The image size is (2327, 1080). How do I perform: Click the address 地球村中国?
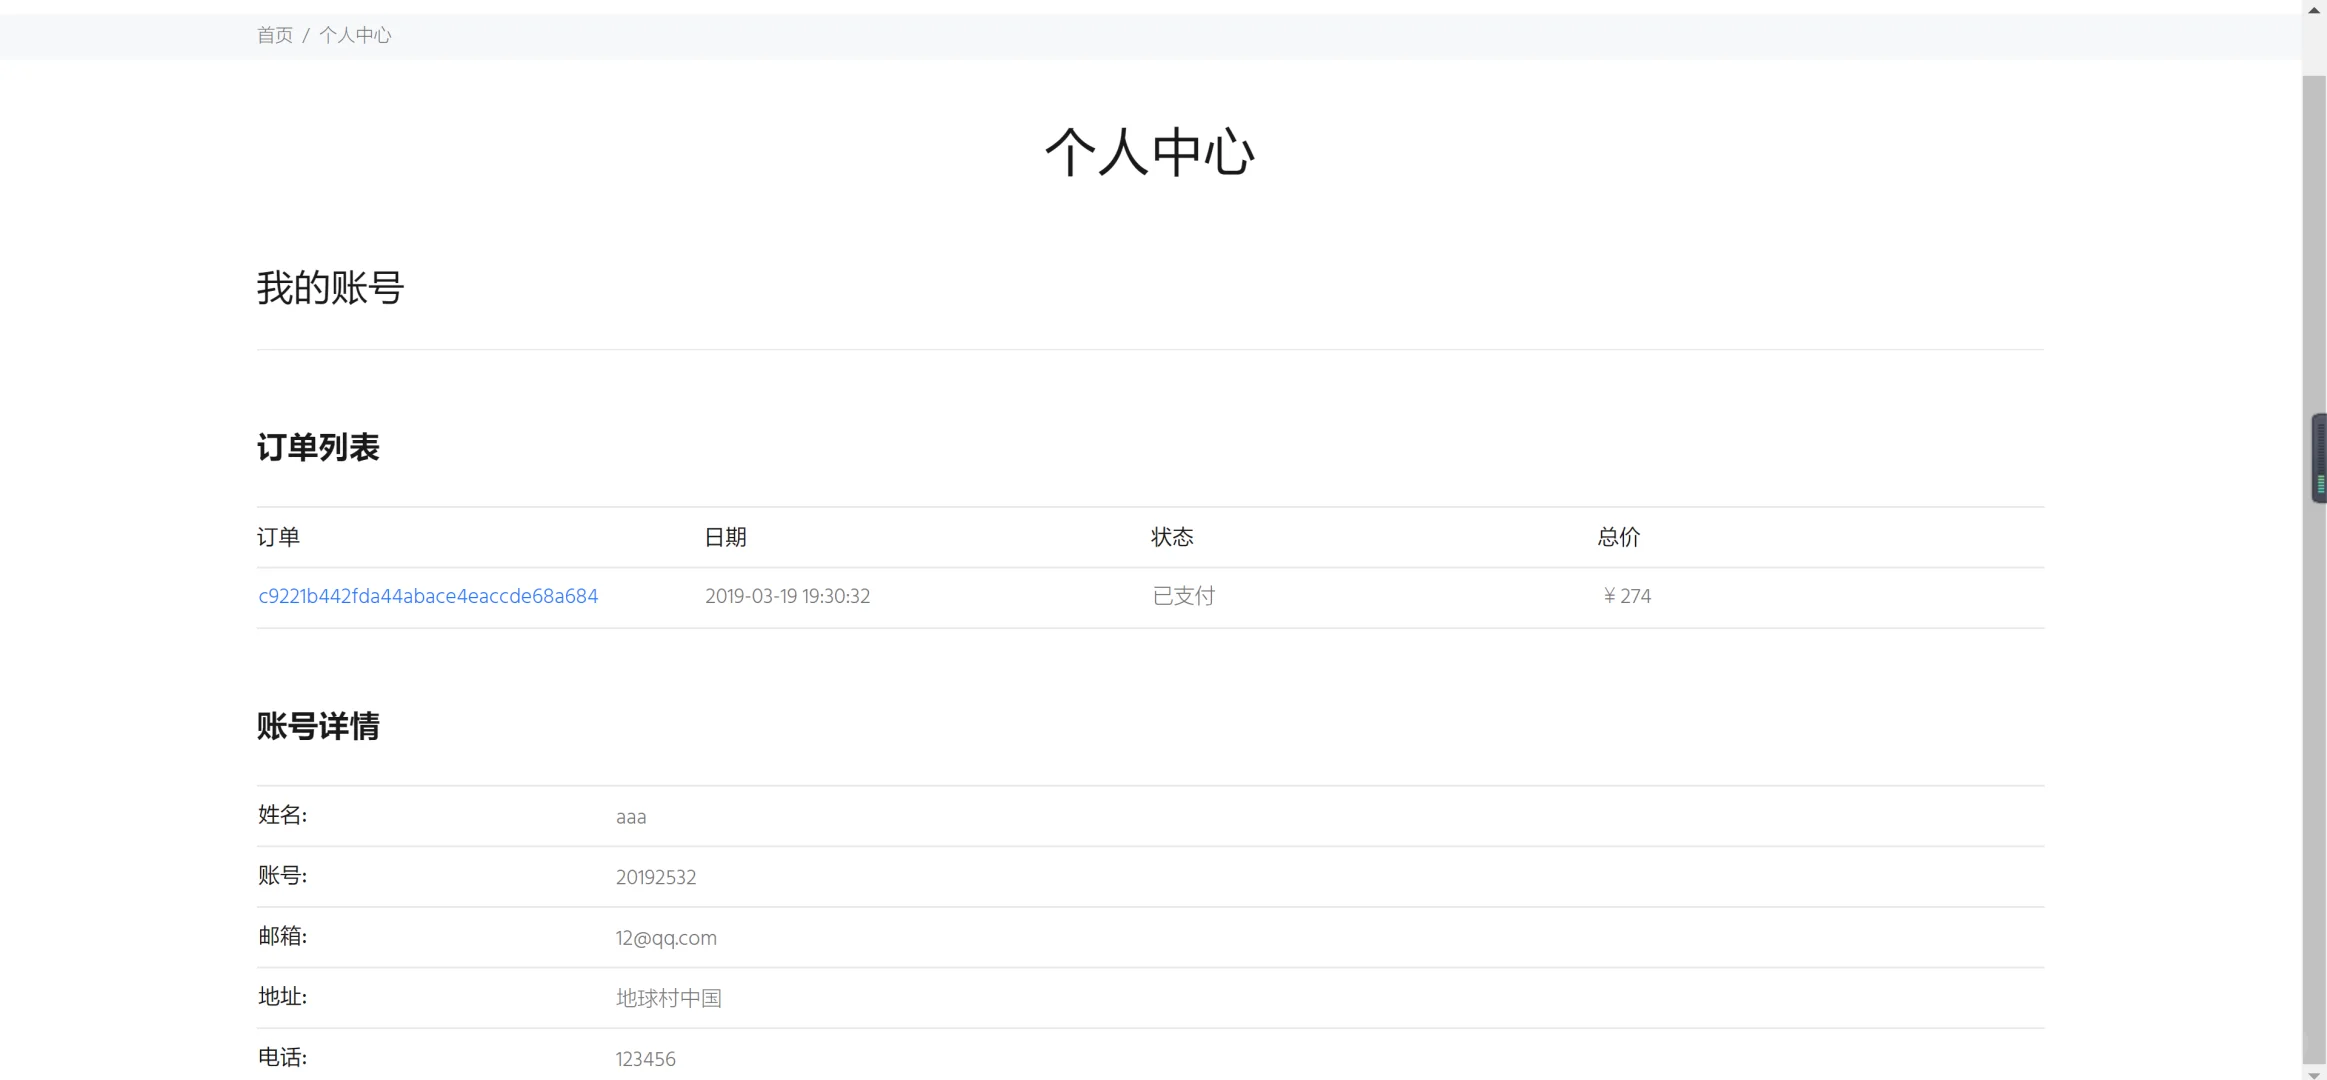668,997
